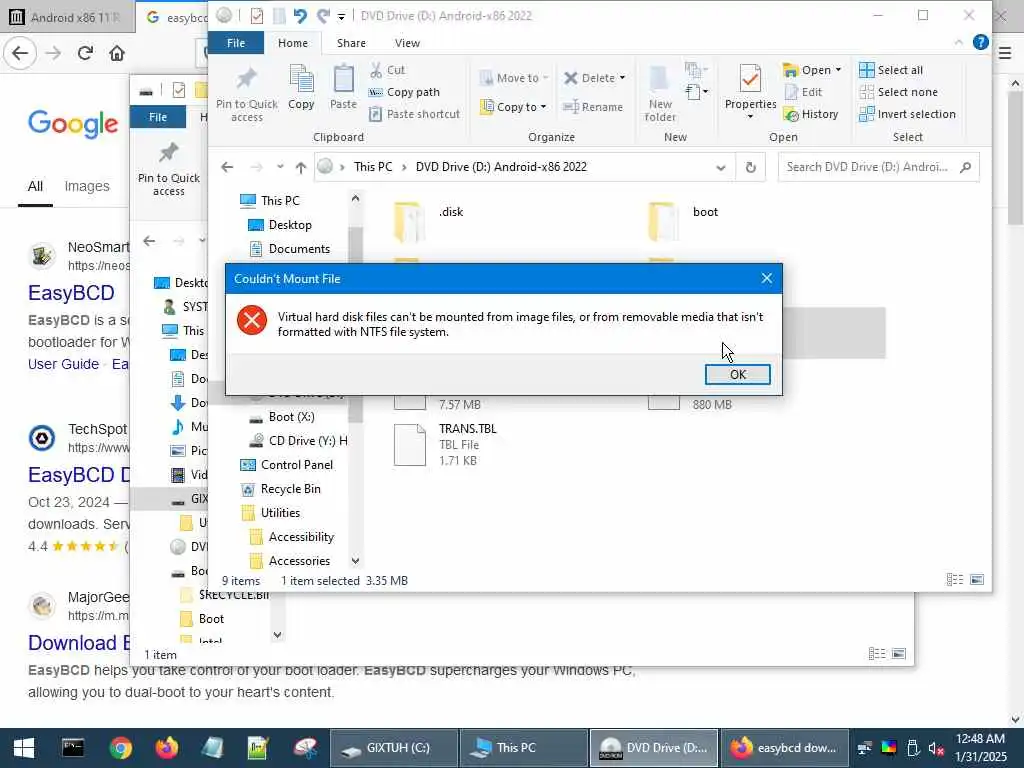Expand the Open dropdown in ribbon
This screenshot has width=1024, height=768.
tap(812, 69)
